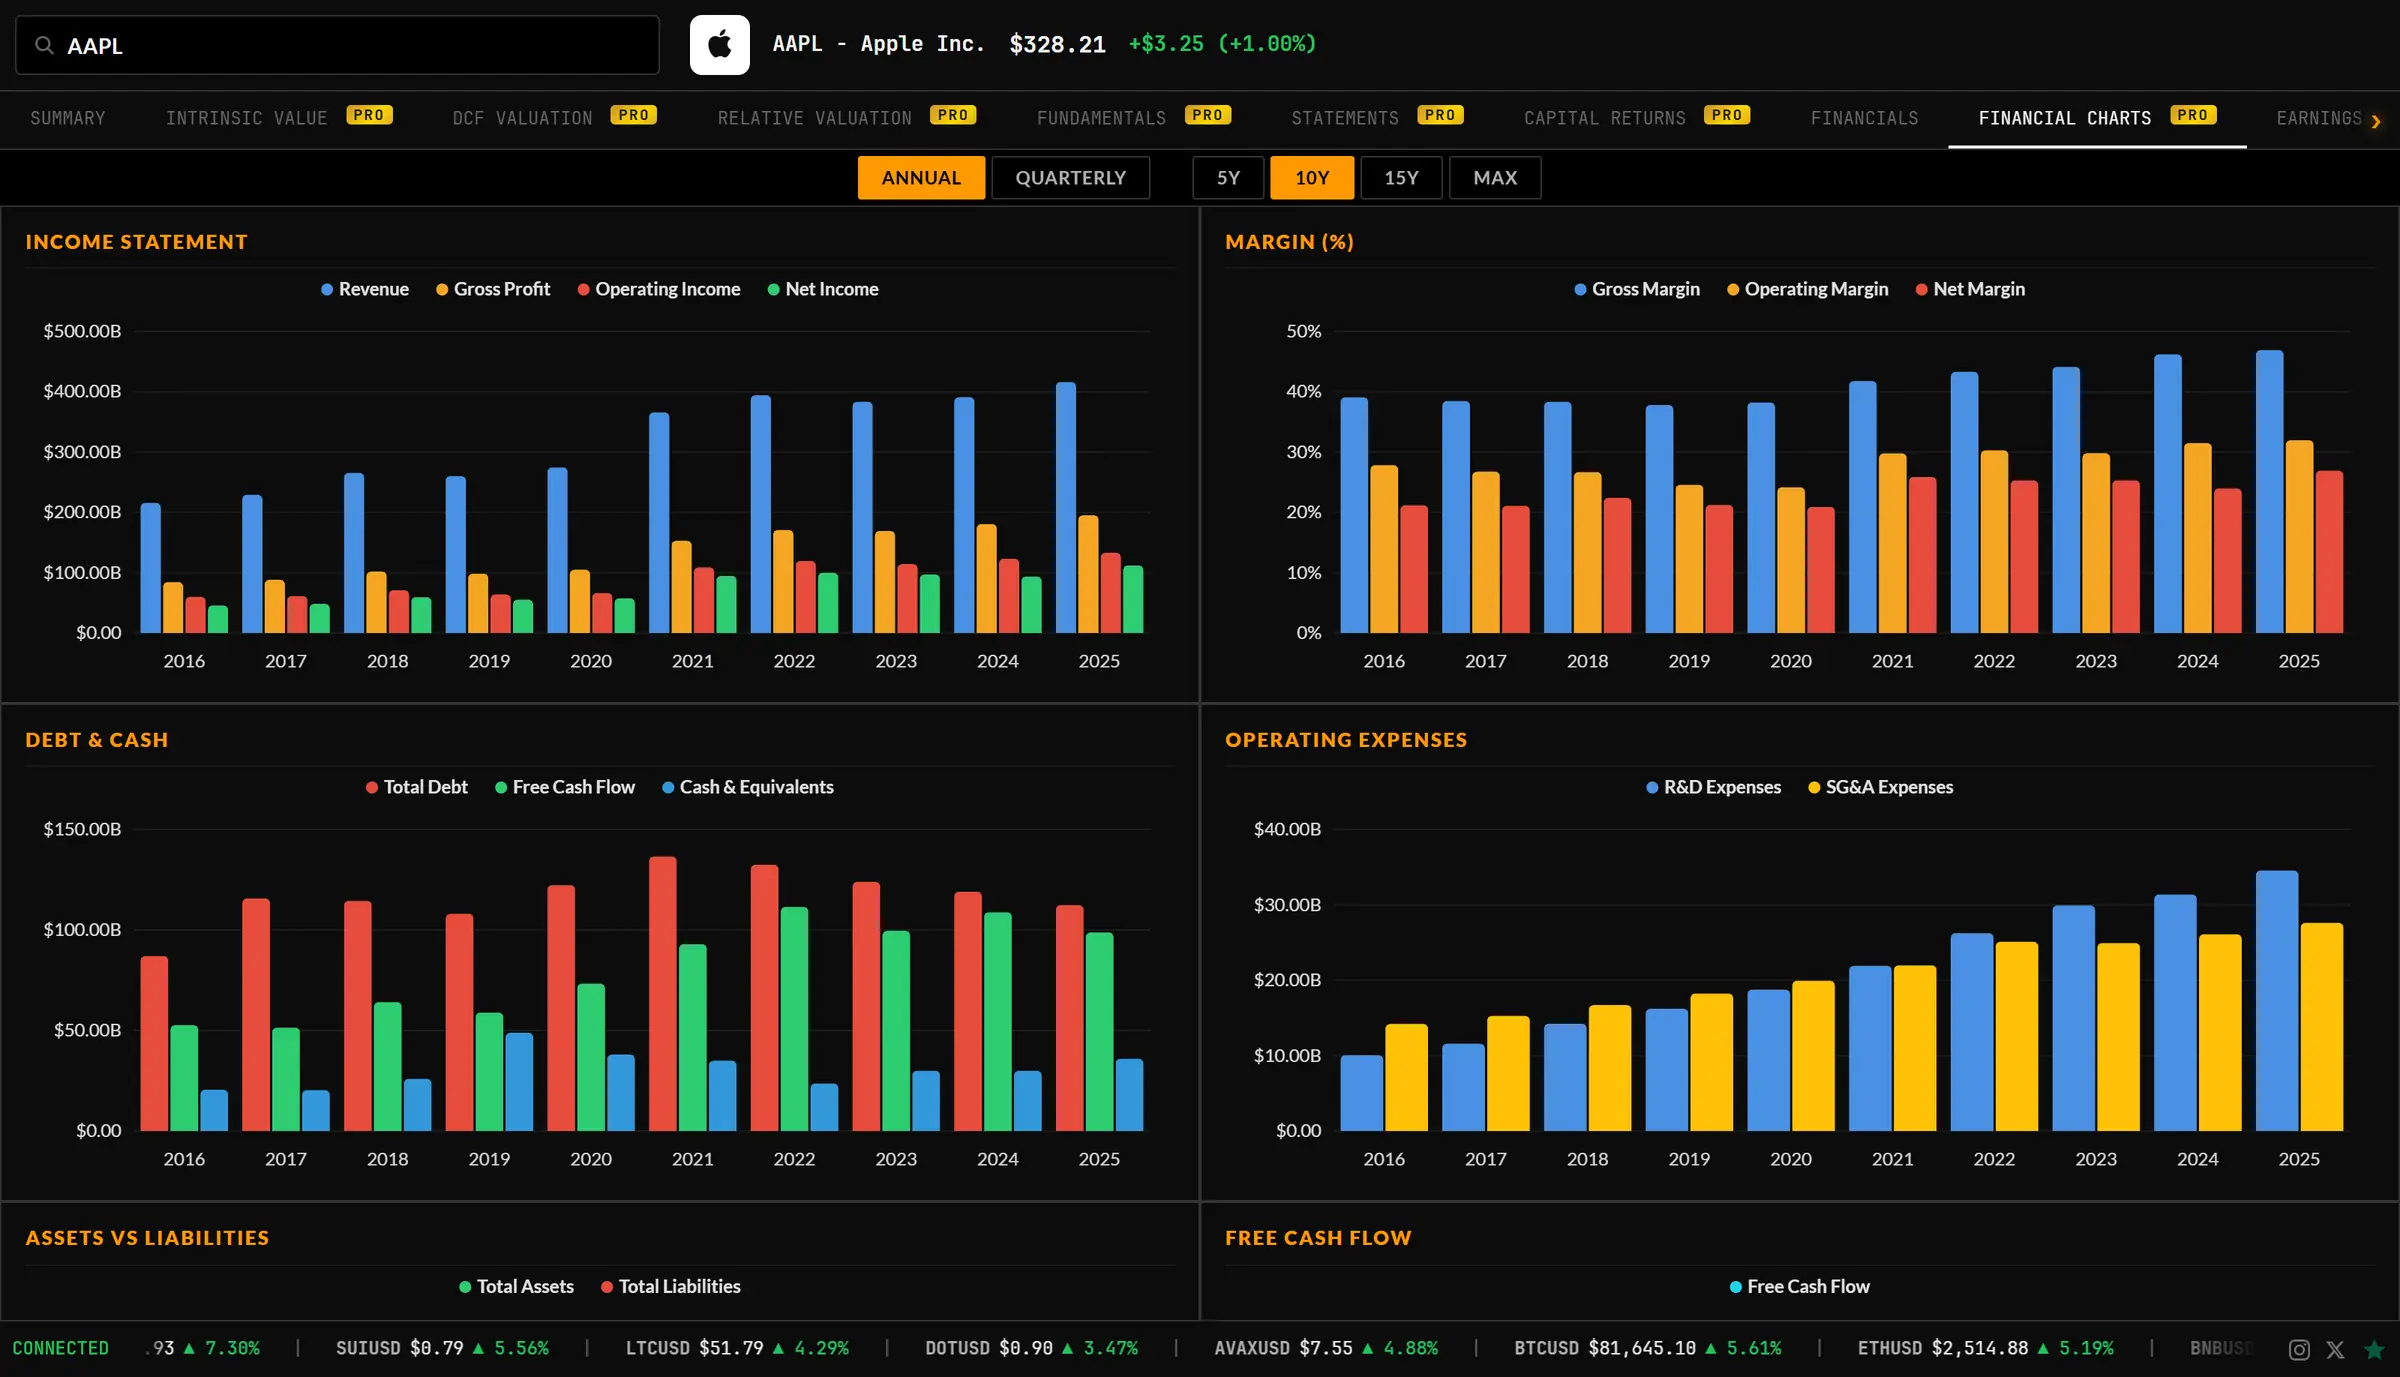Toggle Net Income legend entry

pos(823,289)
